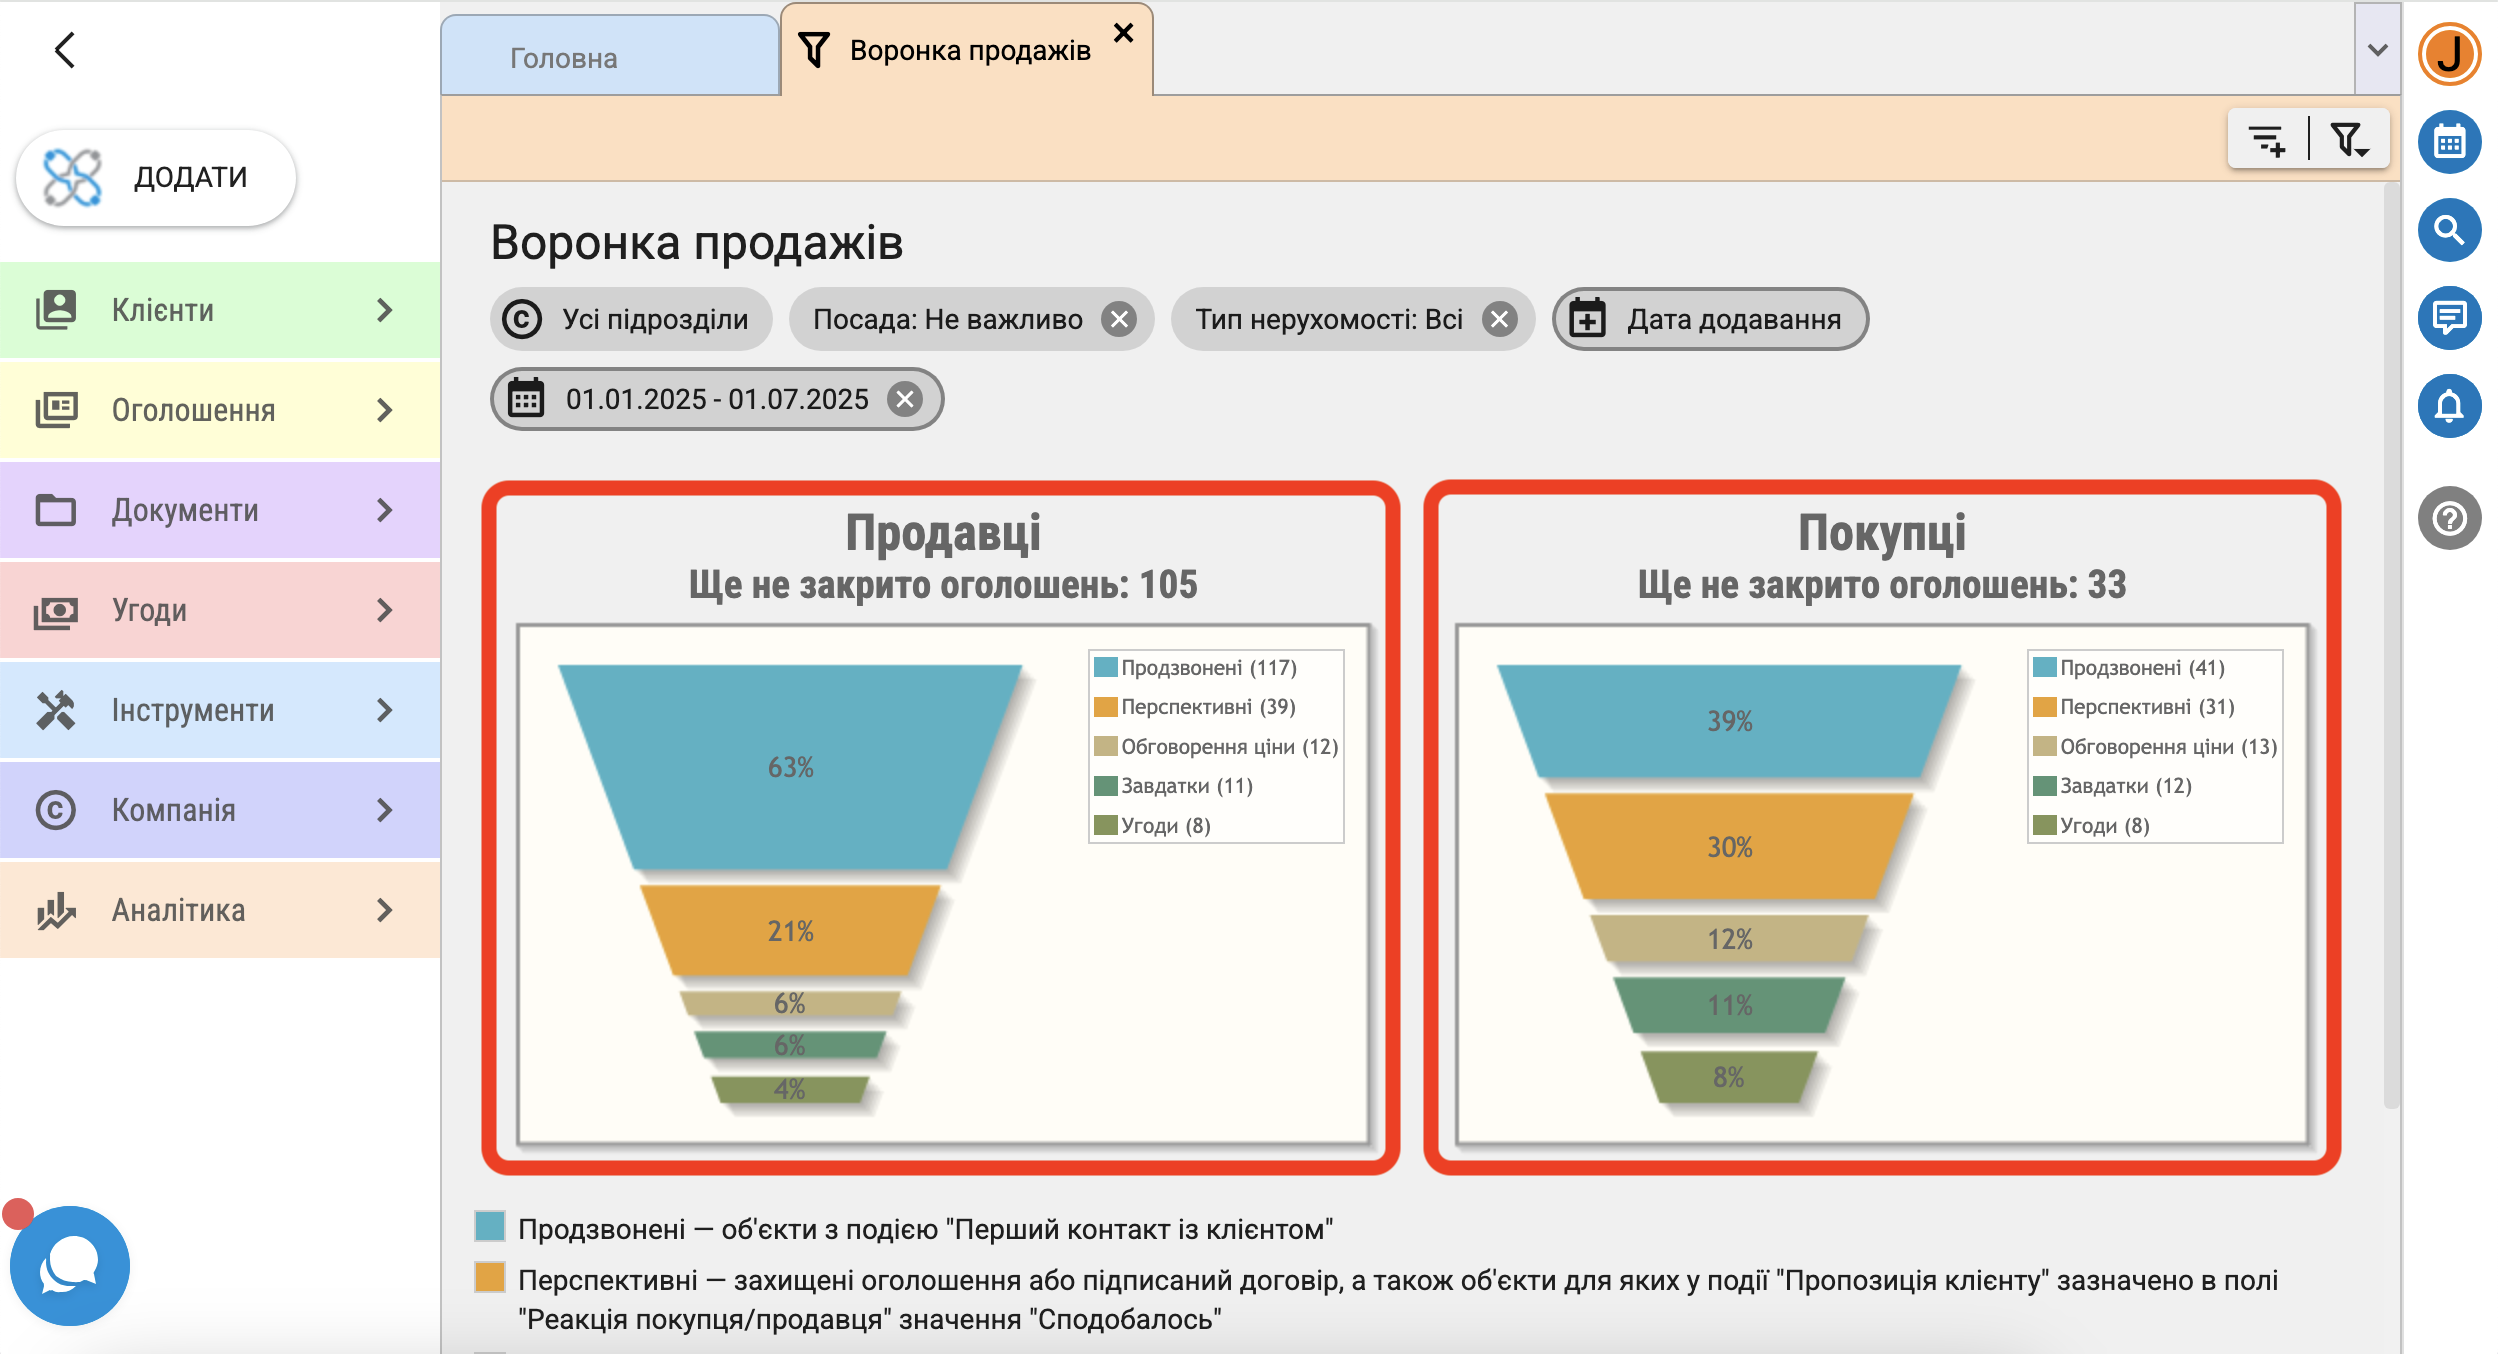Click the blue Продзвонені legend swatch
This screenshot has width=2498, height=1354.
tap(490, 1226)
